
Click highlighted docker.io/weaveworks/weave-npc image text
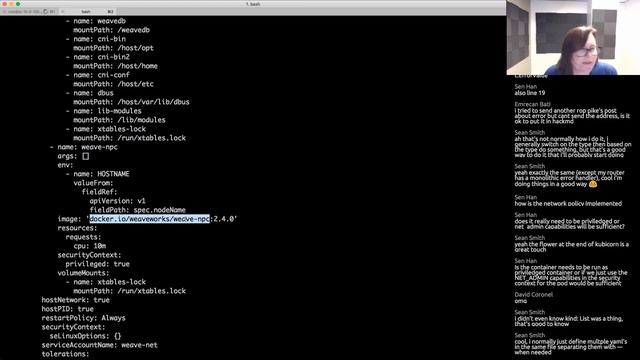pos(149,219)
